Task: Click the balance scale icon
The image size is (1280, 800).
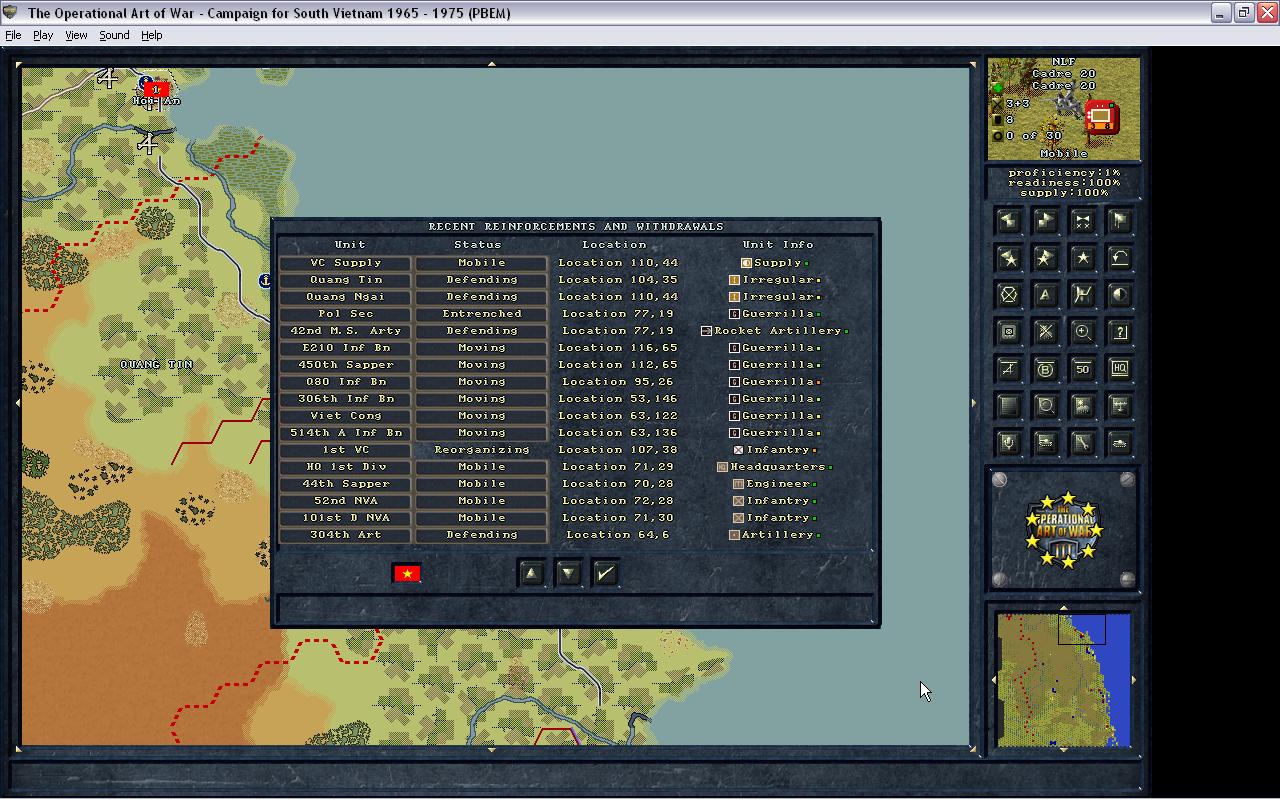Action: click(x=1119, y=406)
